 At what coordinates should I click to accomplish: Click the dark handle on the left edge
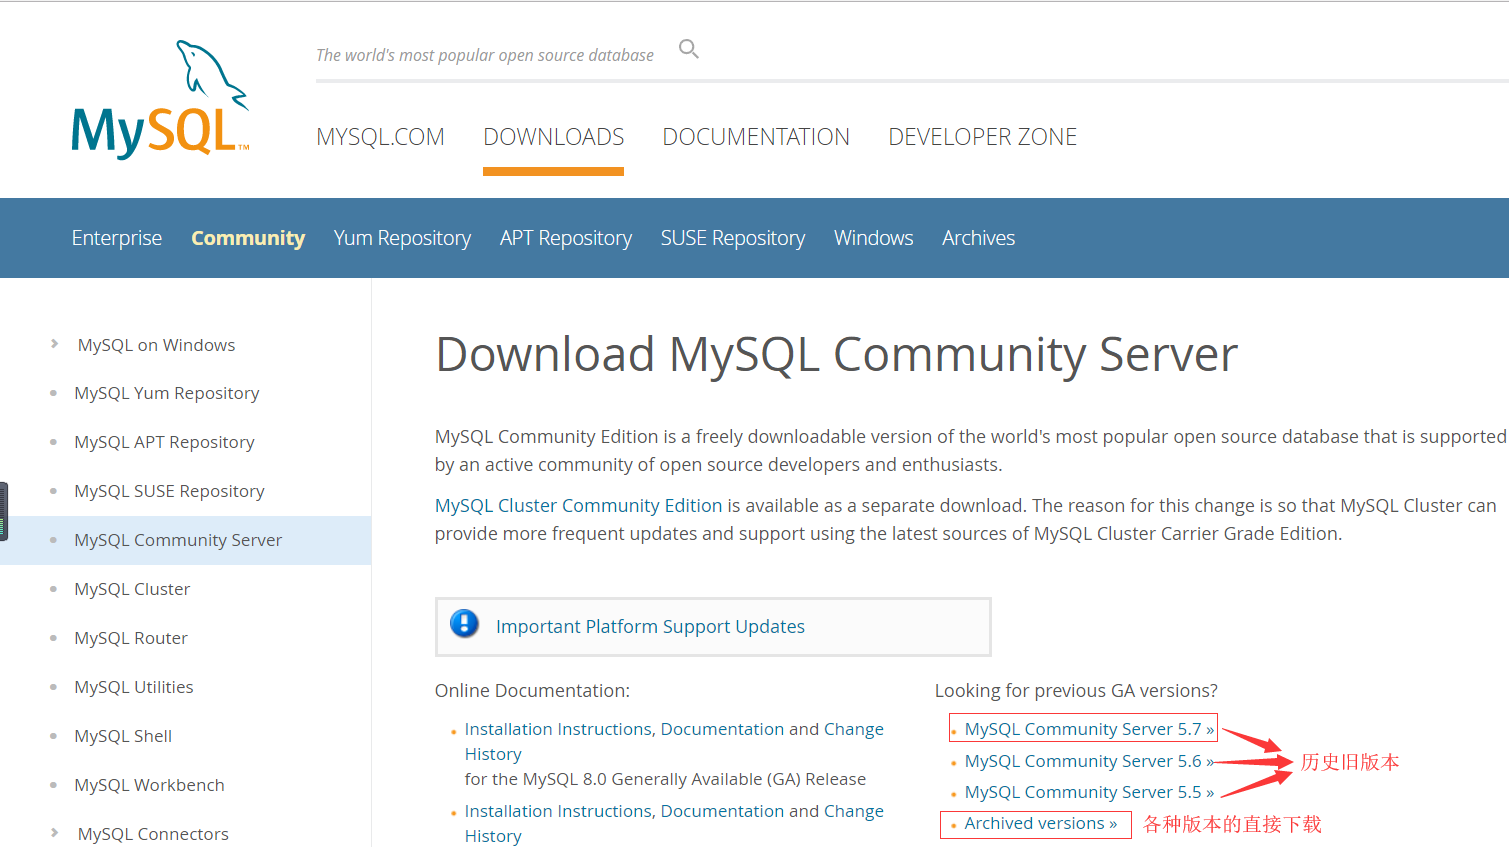(x=4, y=511)
